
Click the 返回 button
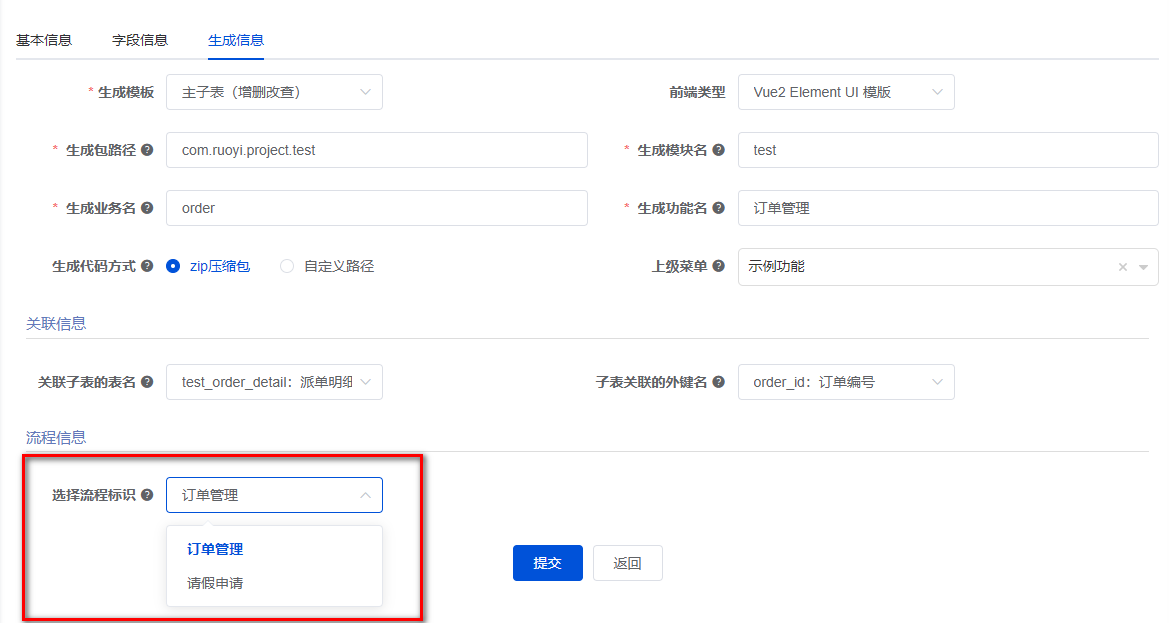coord(628,563)
